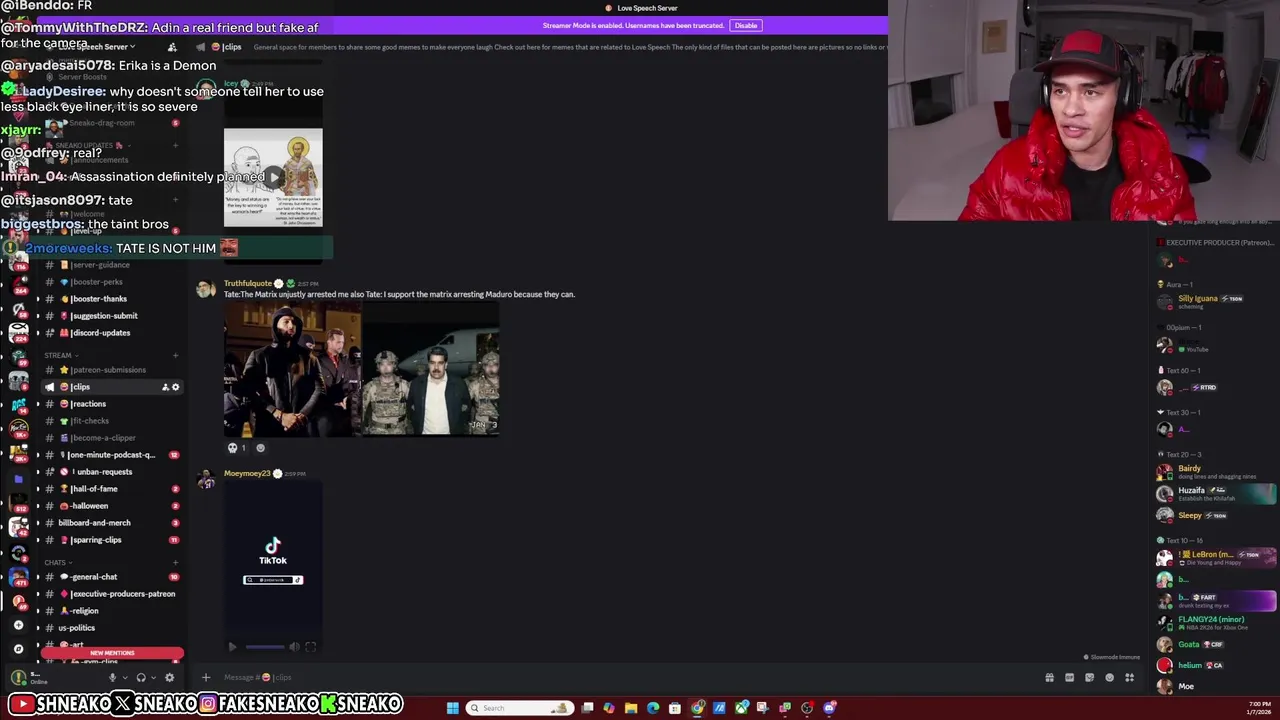This screenshot has height=720, width=1280.
Task: Go to the suggestion-submit channel
Action: coord(110,316)
